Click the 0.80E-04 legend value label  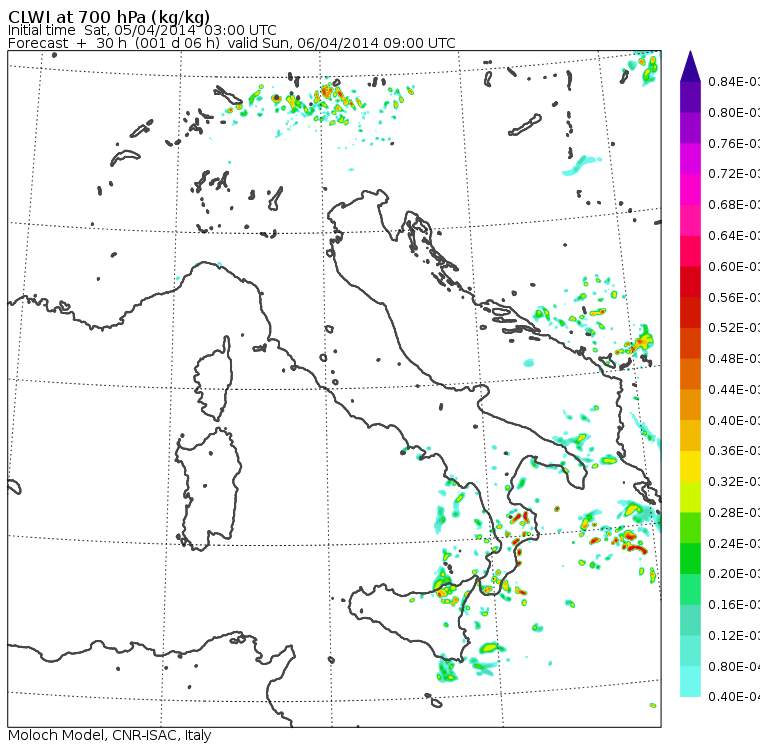point(734,667)
